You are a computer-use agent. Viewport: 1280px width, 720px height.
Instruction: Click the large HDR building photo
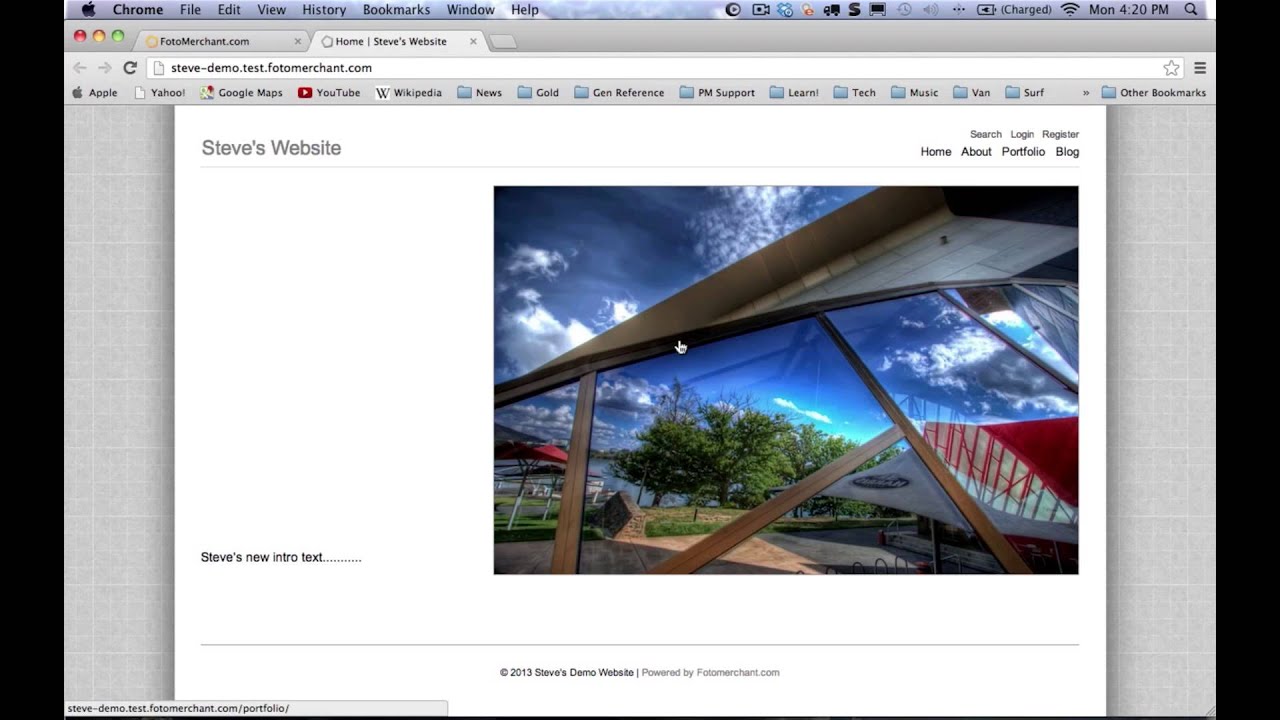pyautogui.click(x=786, y=380)
